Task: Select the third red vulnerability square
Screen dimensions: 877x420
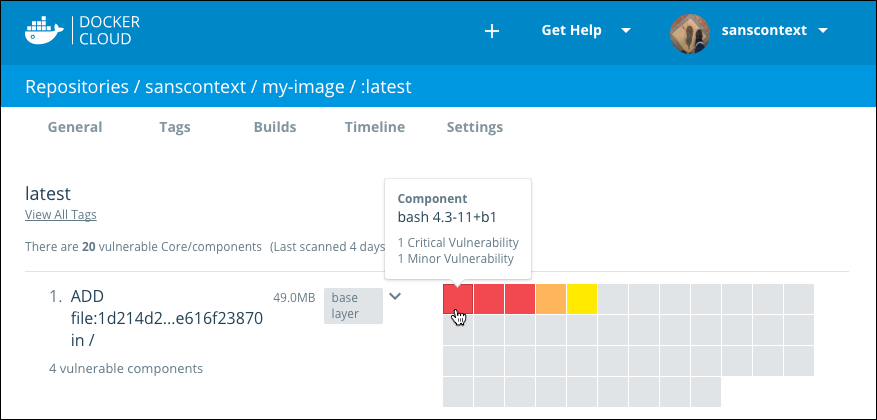Action: (520, 299)
